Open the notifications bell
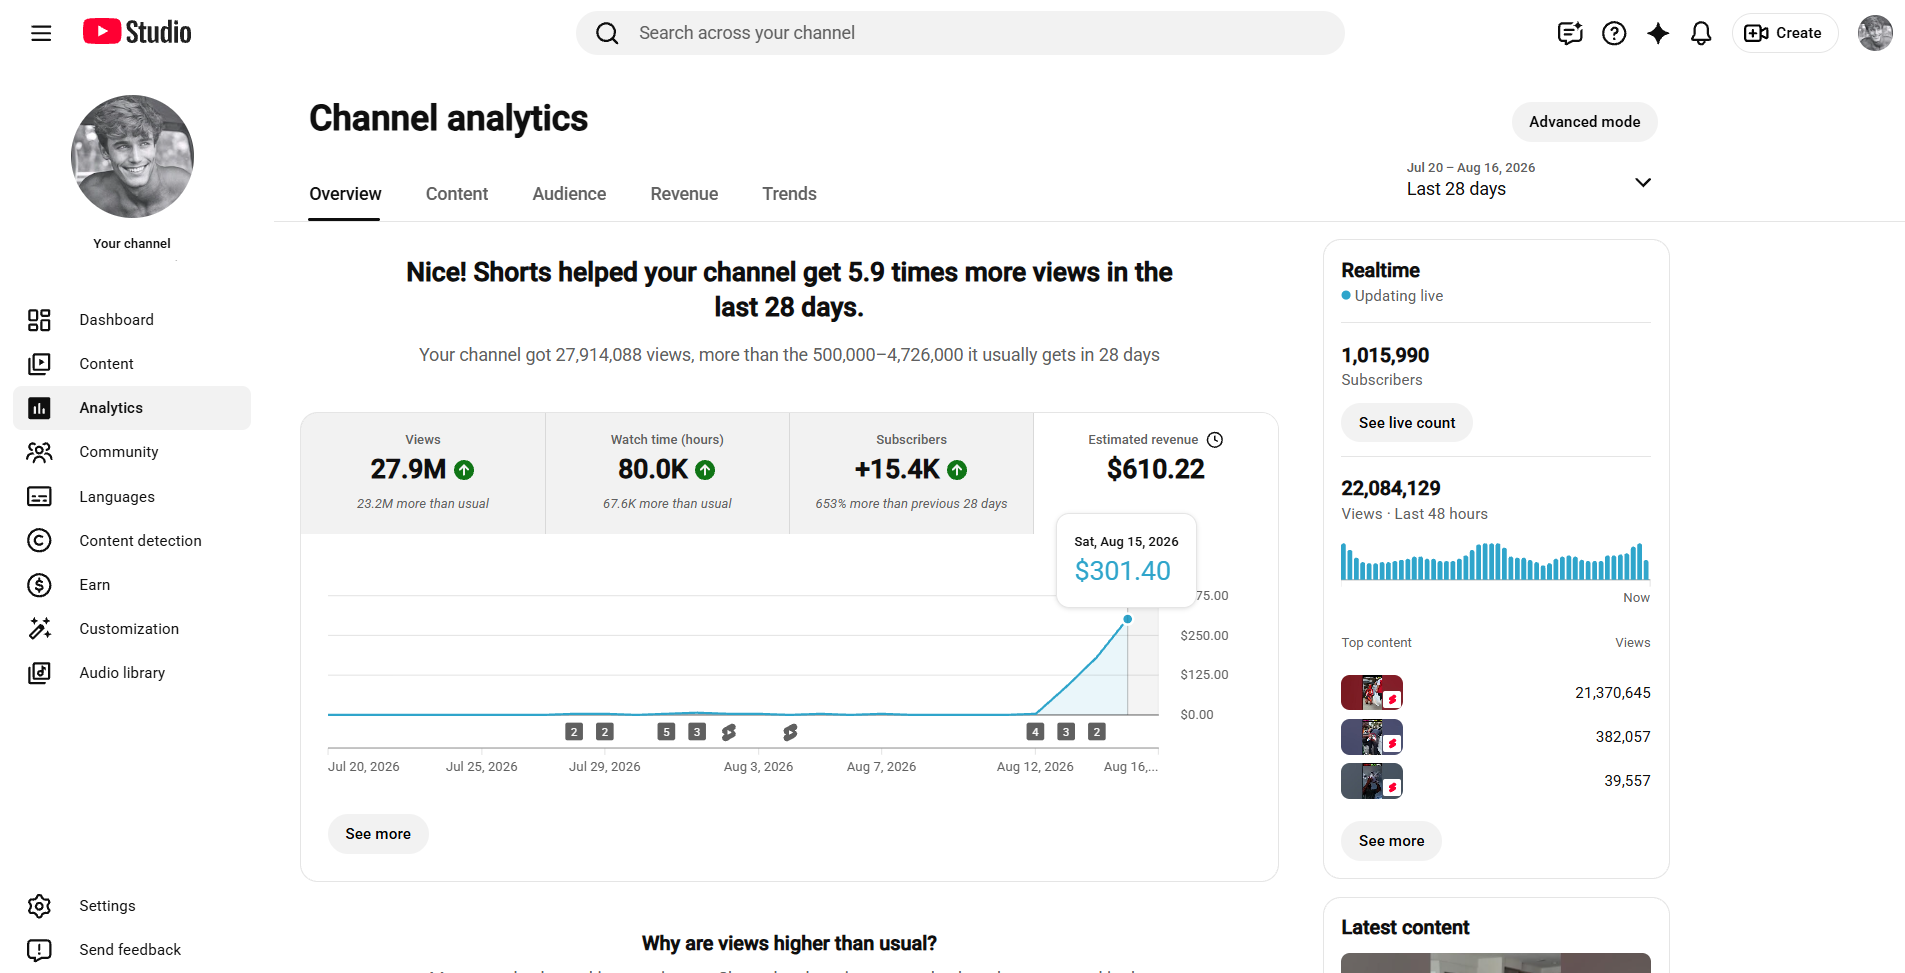 pos(1701,33)
